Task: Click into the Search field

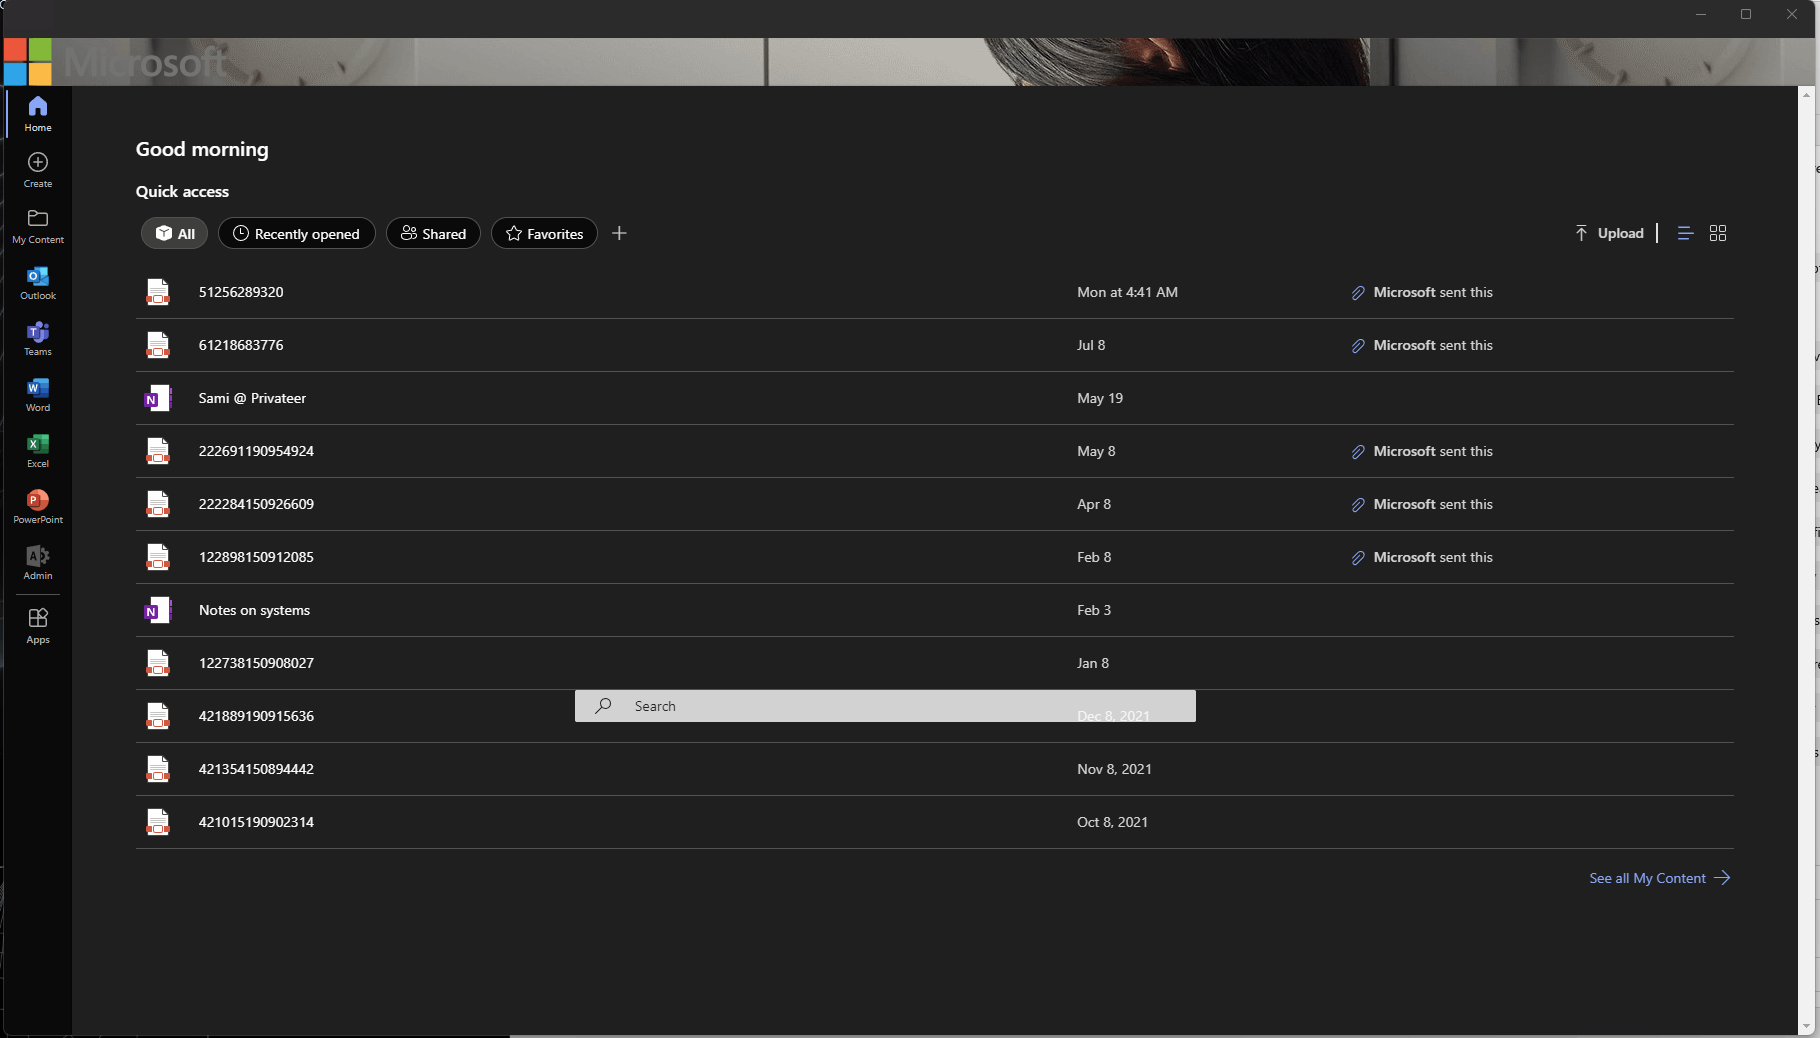Action: click(885, 706)
